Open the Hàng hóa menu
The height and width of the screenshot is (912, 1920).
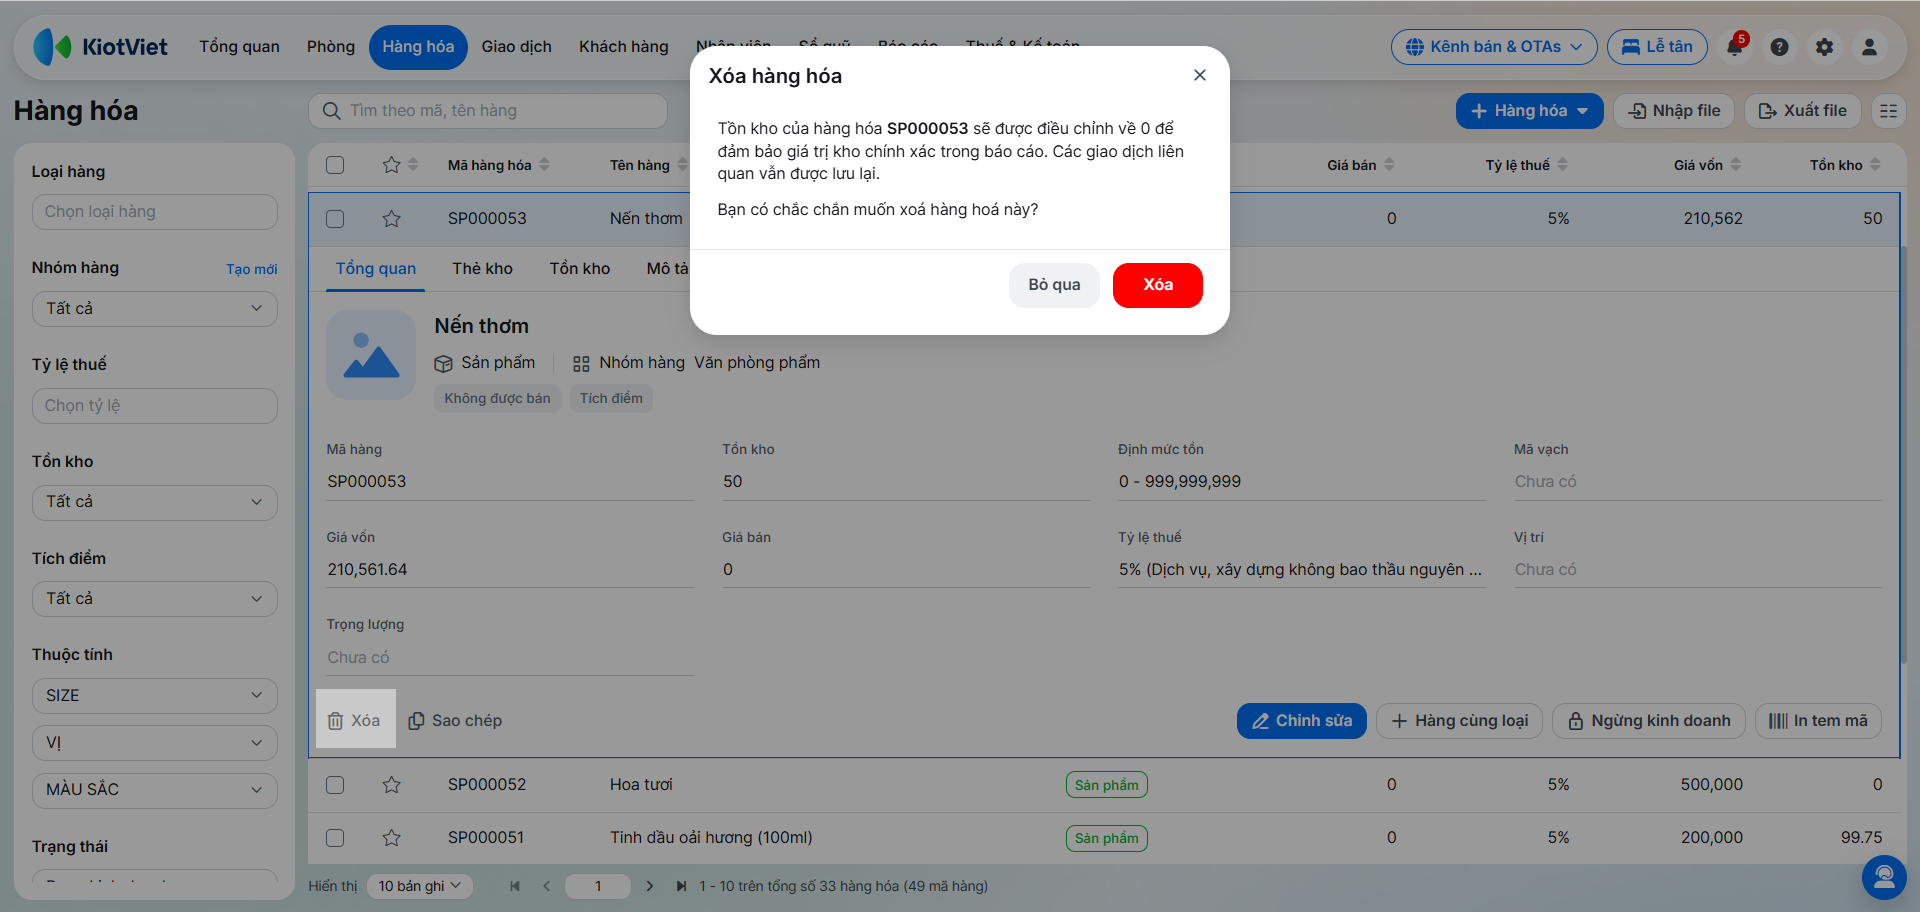coord(418,47)
